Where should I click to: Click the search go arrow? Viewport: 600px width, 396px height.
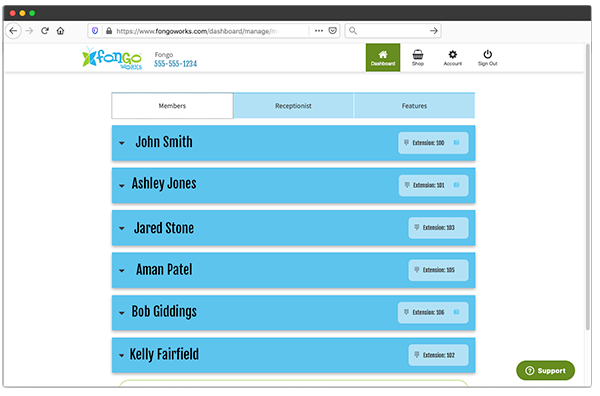click(x=434, y=31)
